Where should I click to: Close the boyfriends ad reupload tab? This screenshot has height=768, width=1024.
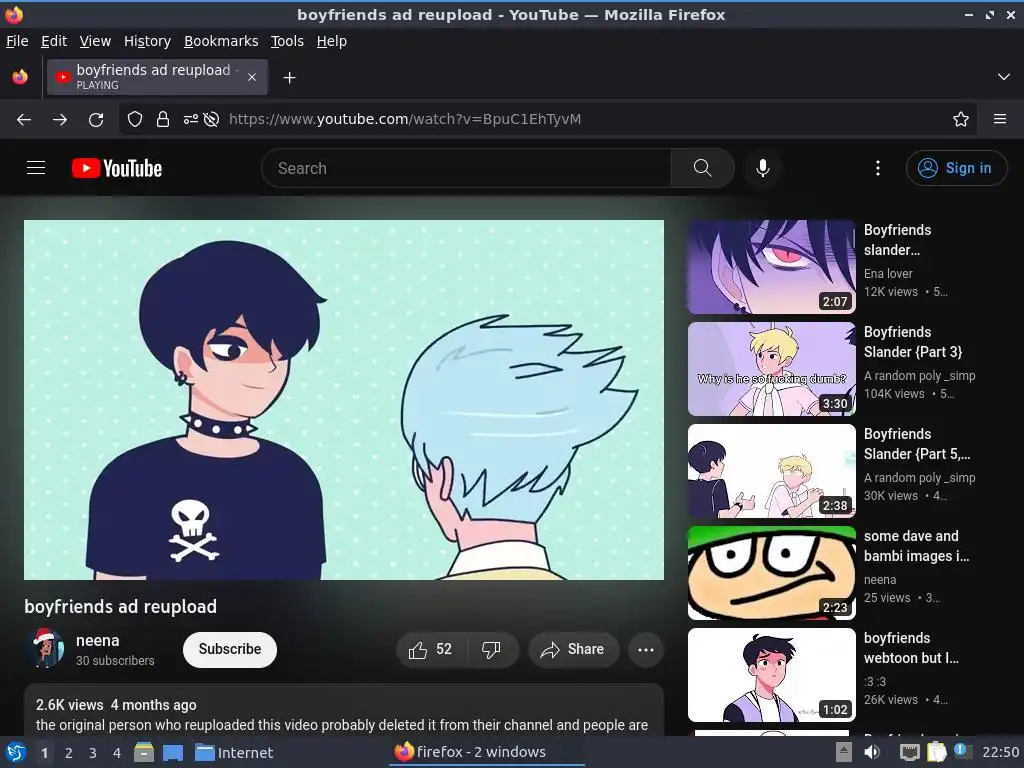coord(251,77)
